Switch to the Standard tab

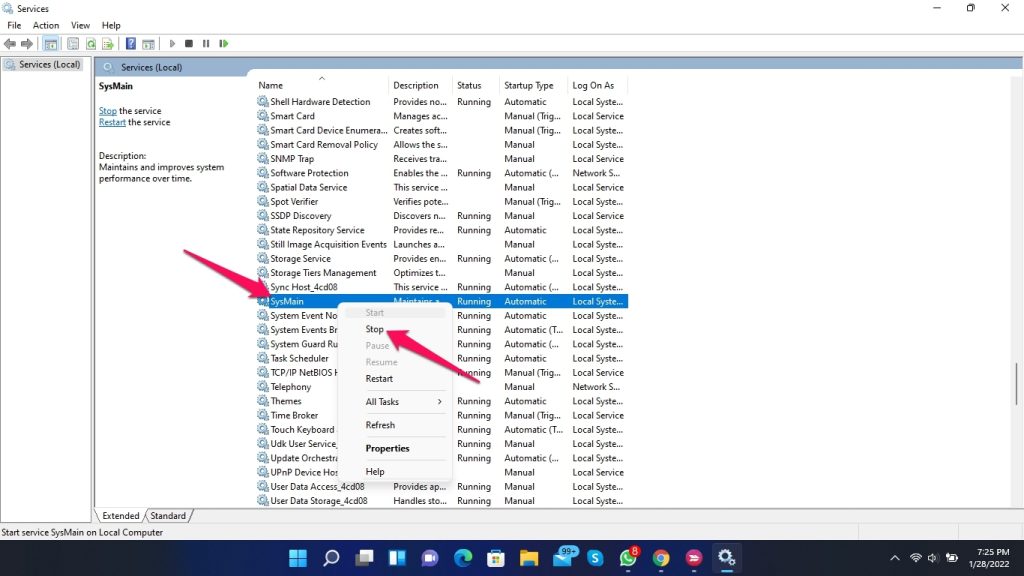pyautogui.click(x=168, y=516)
